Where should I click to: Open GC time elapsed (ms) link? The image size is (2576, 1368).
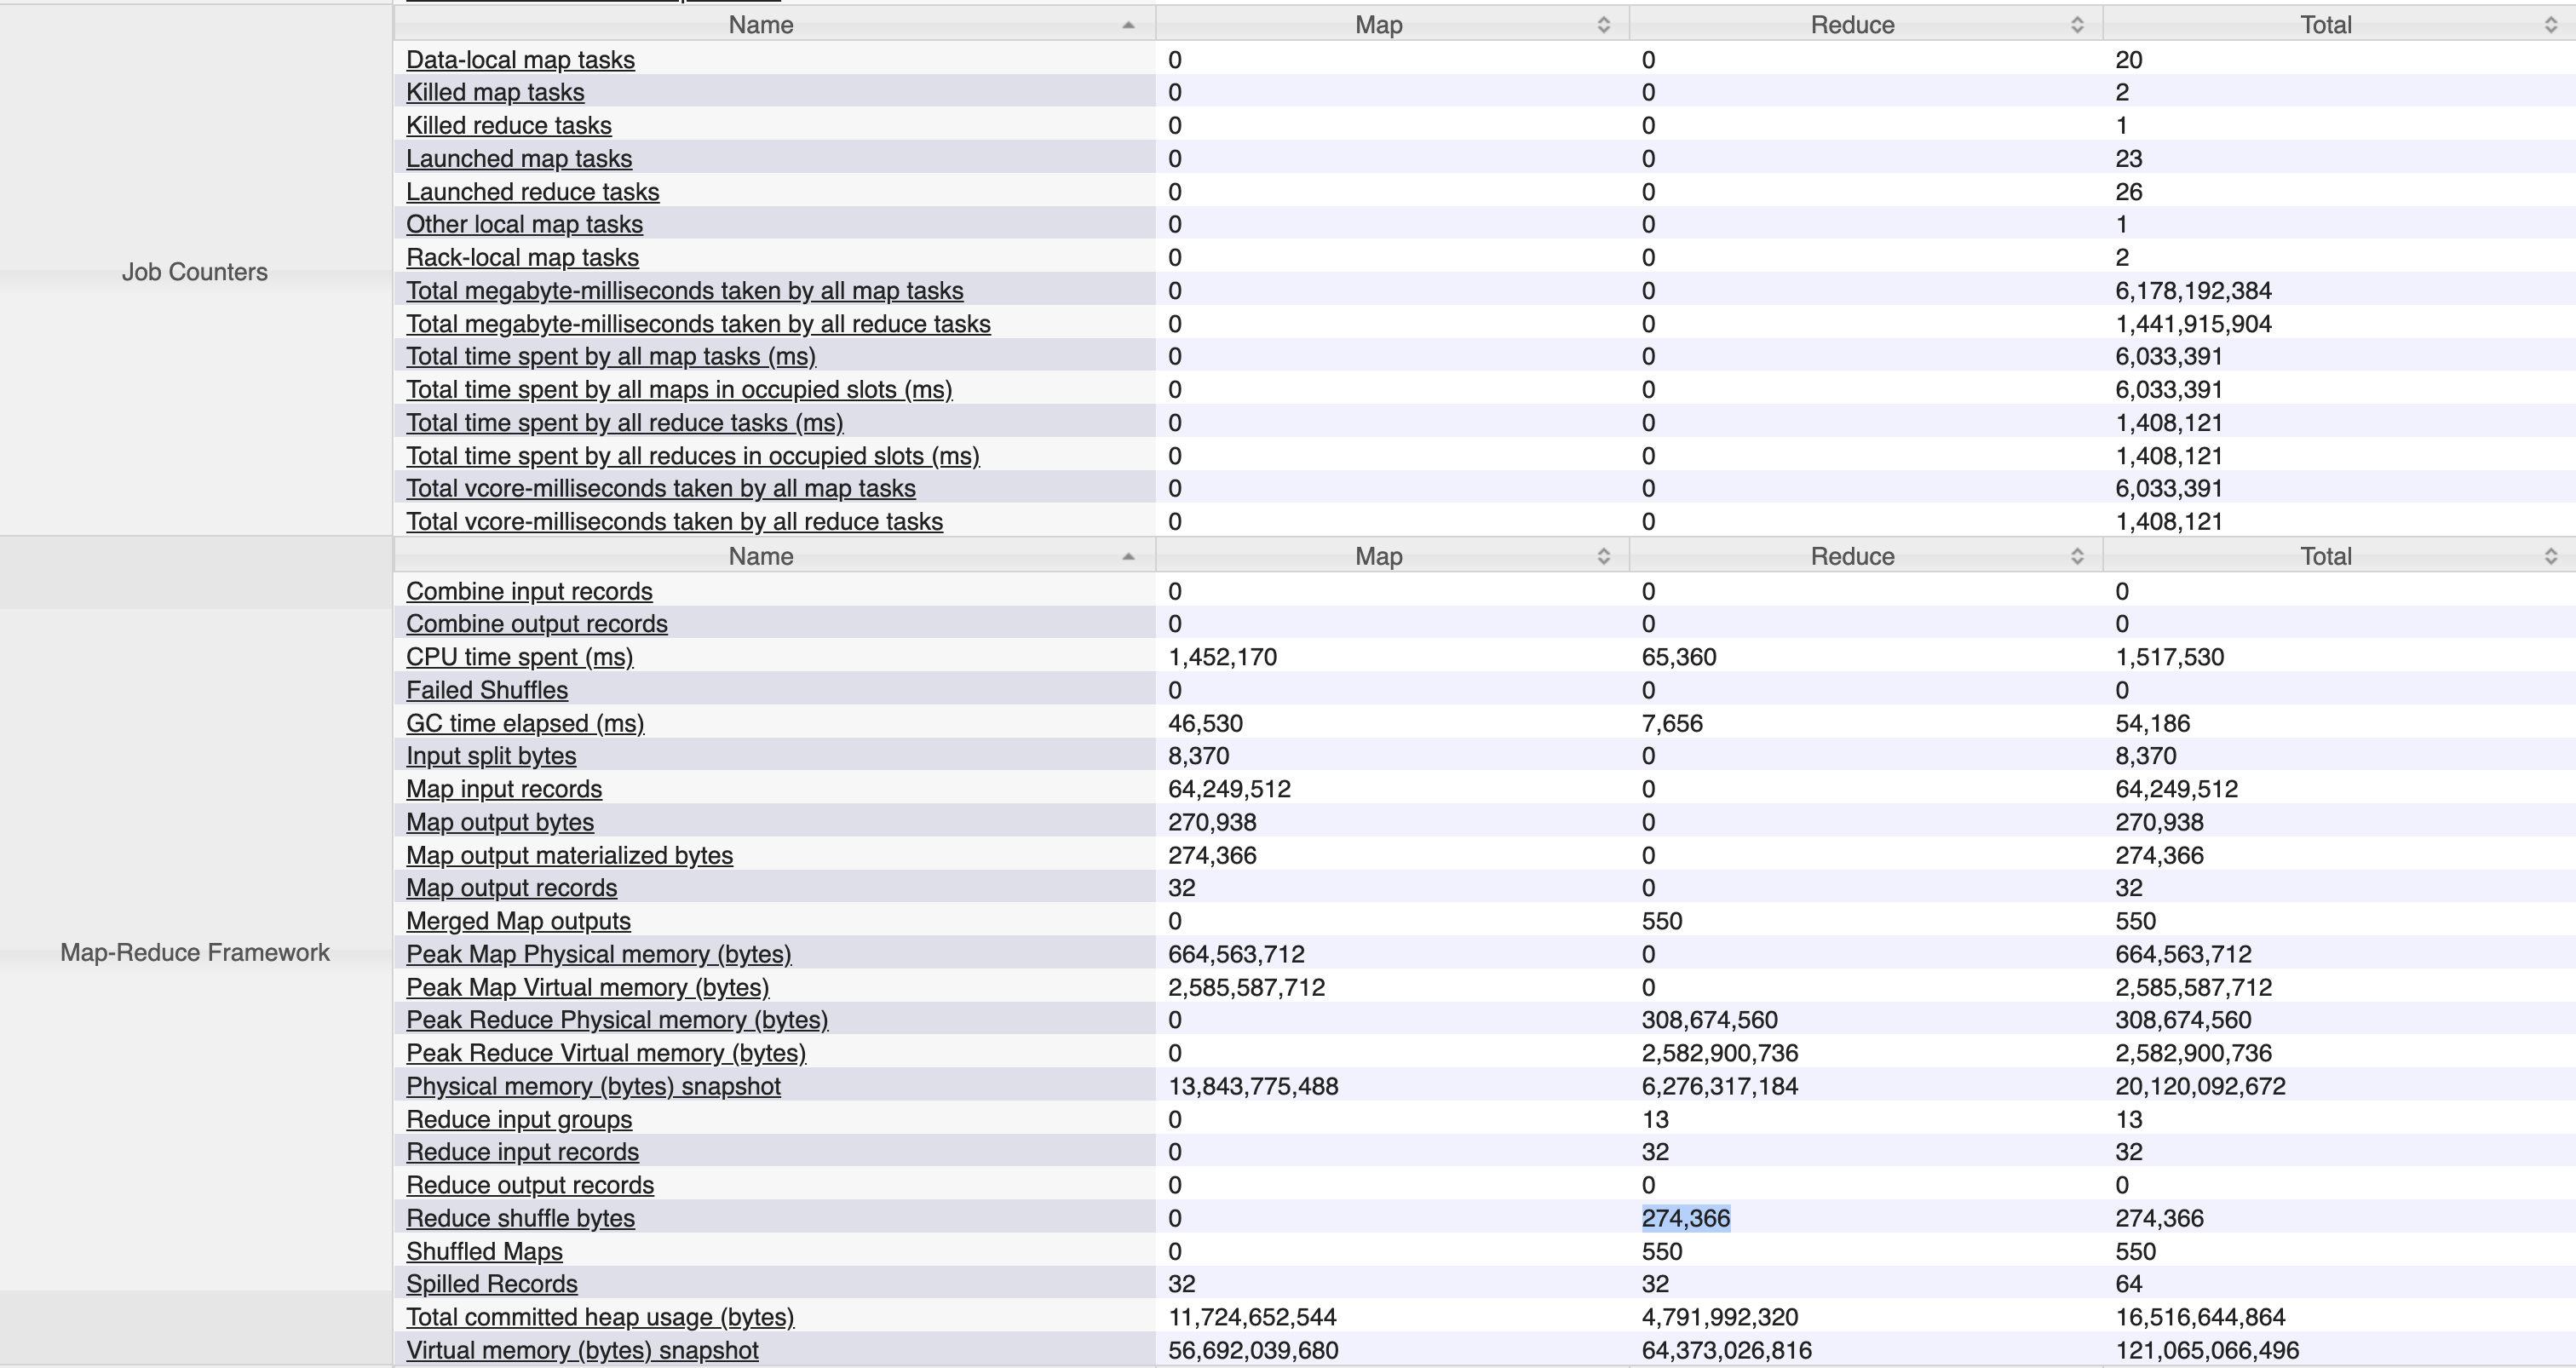525,724
